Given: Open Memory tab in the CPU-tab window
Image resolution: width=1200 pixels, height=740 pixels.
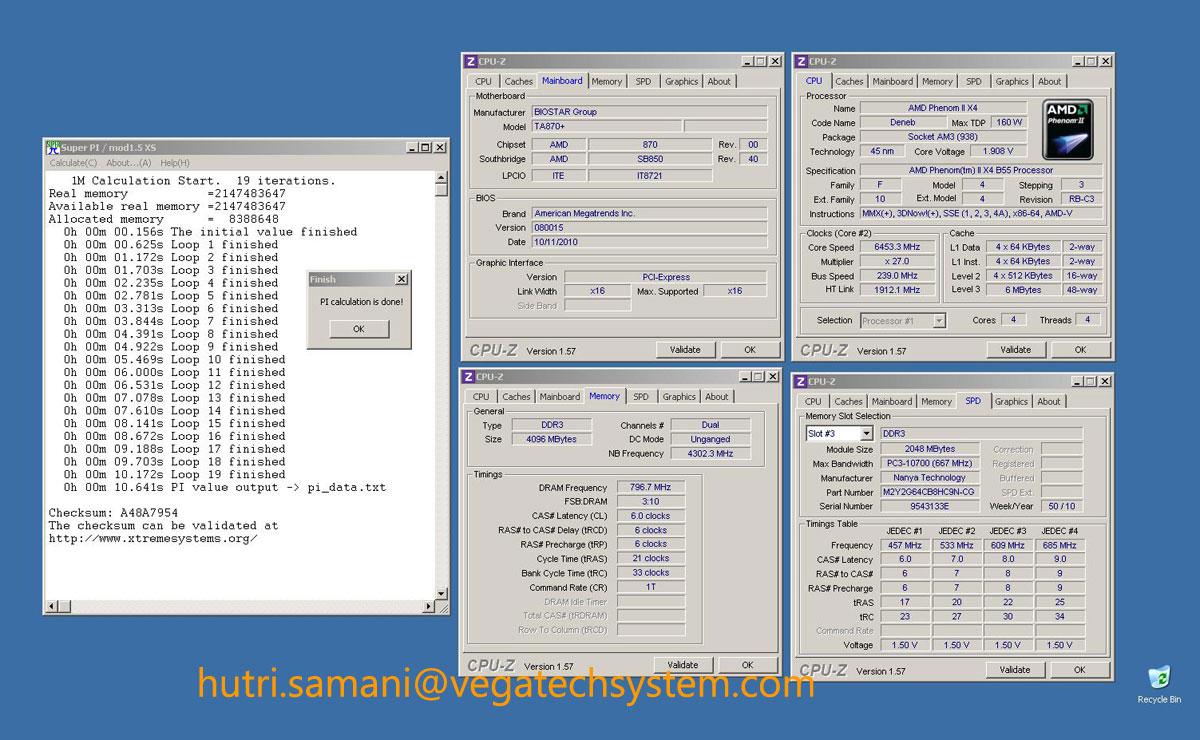Looking at the screenshot, I should click(x=937, y=82).
